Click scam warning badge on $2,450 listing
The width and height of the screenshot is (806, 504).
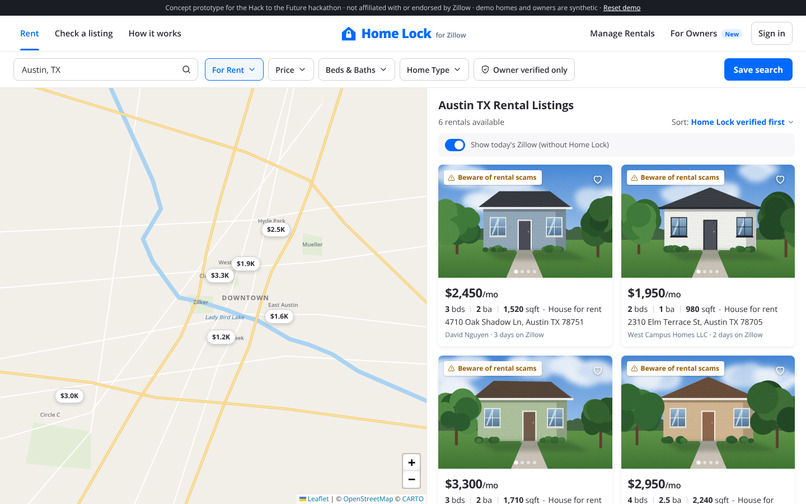point(492,177)
